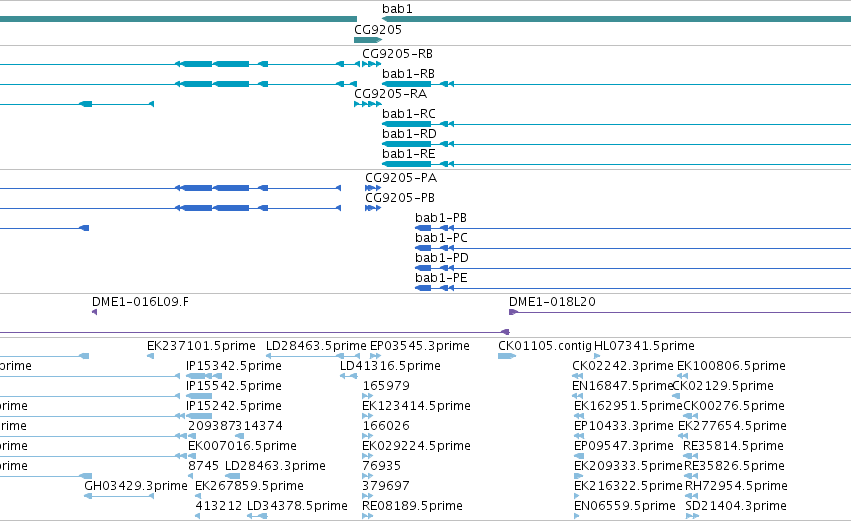Click the IP15542.5prime EST label
The image size is (851, 521).
pos(233,386)
